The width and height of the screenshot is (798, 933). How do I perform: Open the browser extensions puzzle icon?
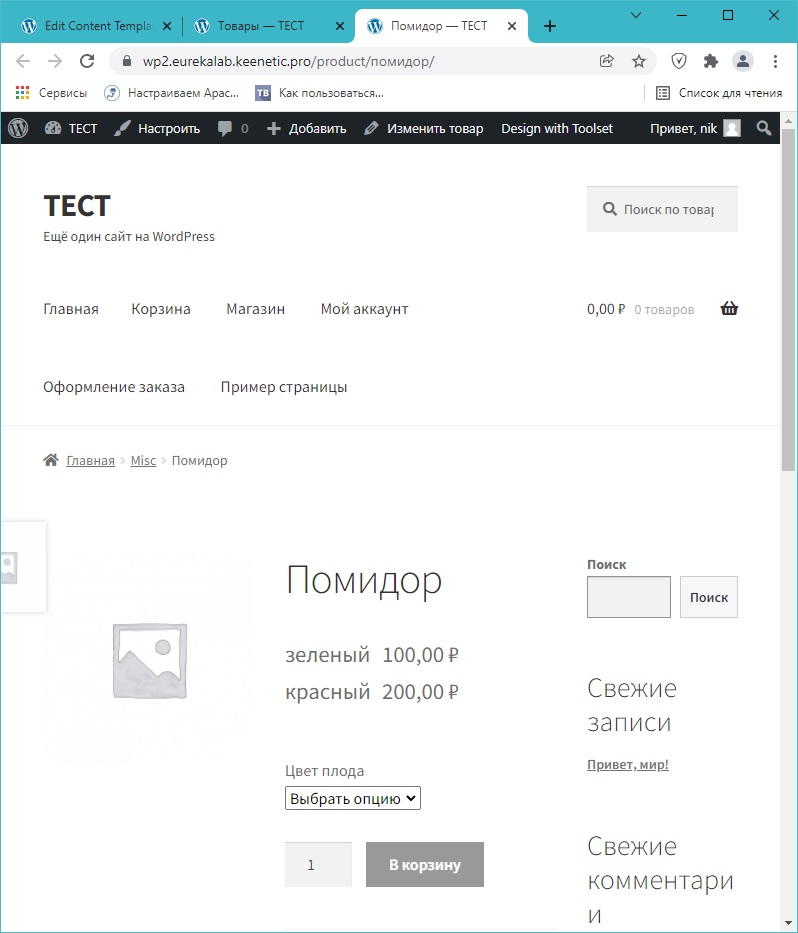pyautogui.click(x=711, y=61)
